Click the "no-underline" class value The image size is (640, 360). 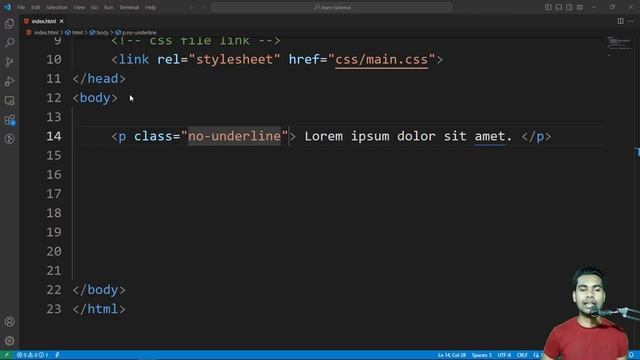[x=234, y=136]
